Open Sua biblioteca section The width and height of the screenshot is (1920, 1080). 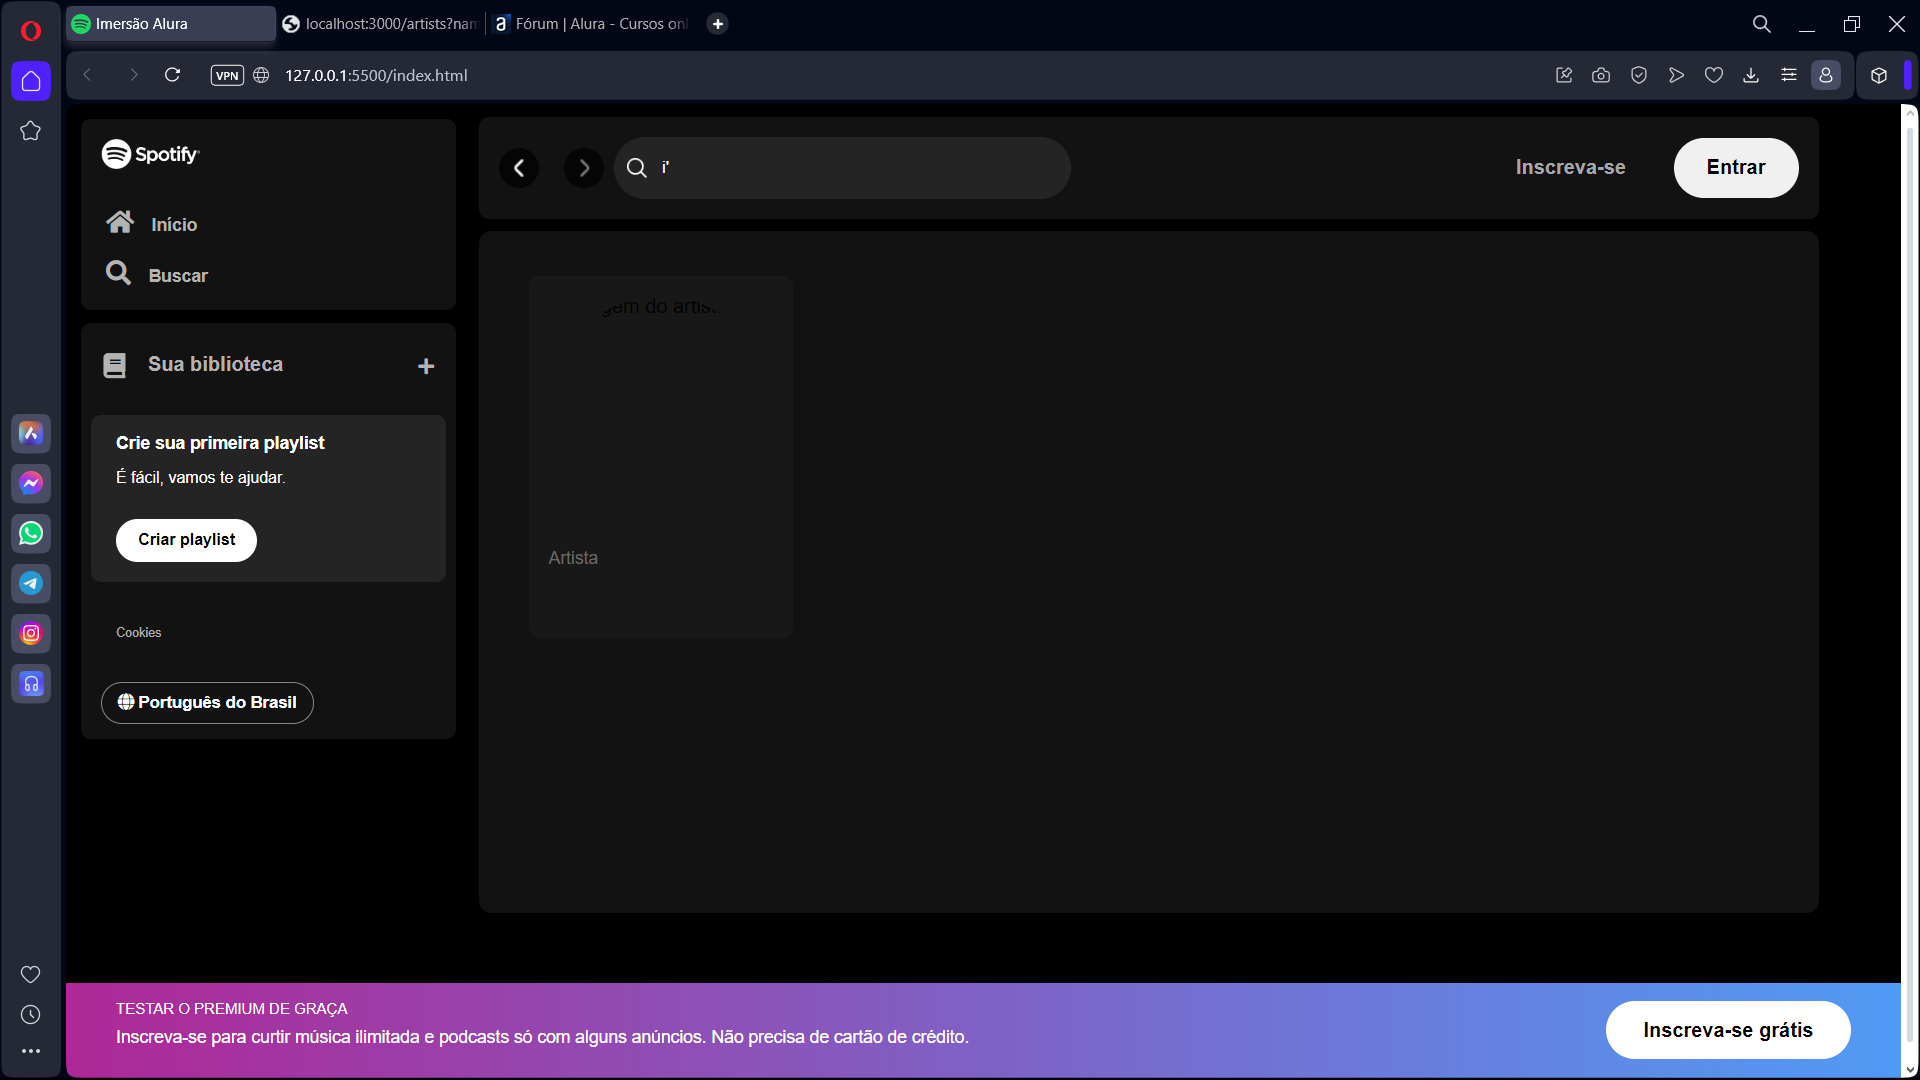click(193, 365)
